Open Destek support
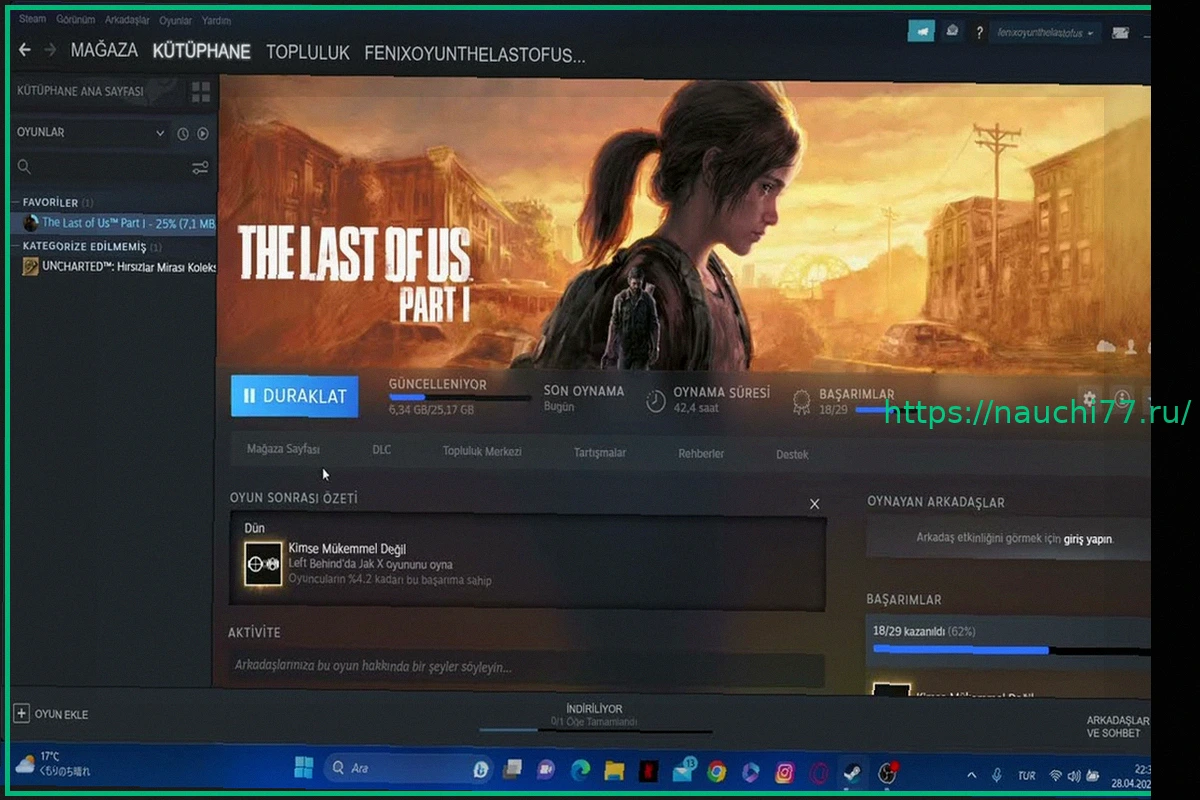The height and width of the screenshot is (800, 1200). pos(792,455)
